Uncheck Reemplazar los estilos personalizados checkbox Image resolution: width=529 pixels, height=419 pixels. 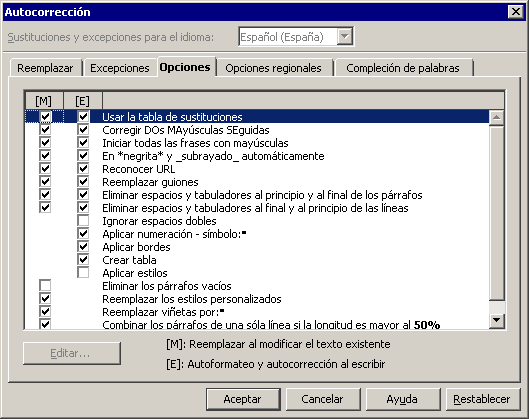45,299
